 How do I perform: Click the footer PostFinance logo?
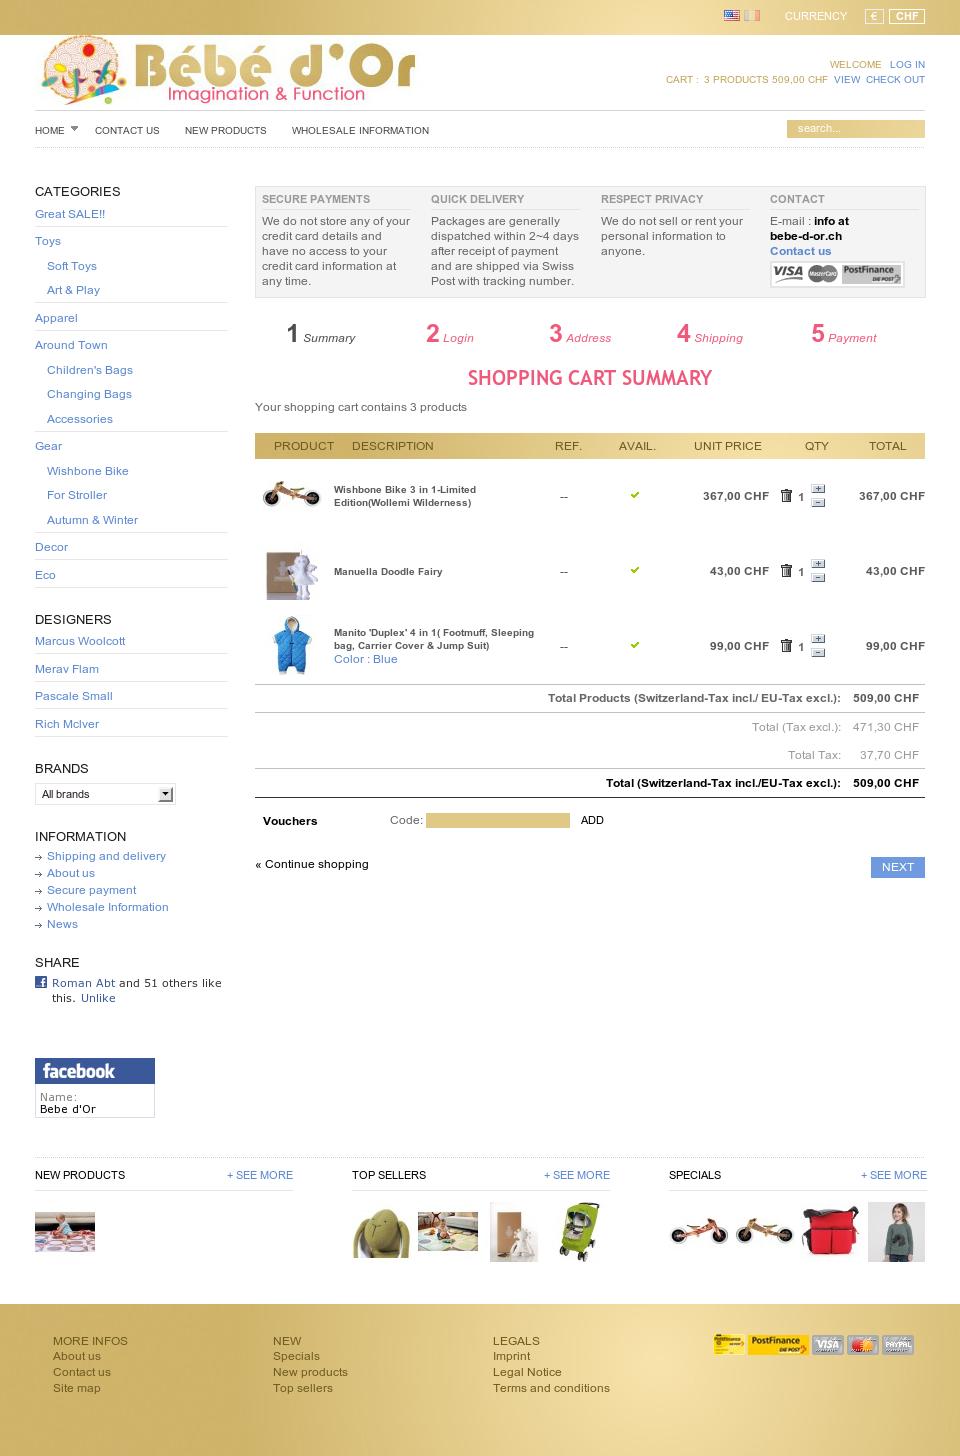[778, 1345]
